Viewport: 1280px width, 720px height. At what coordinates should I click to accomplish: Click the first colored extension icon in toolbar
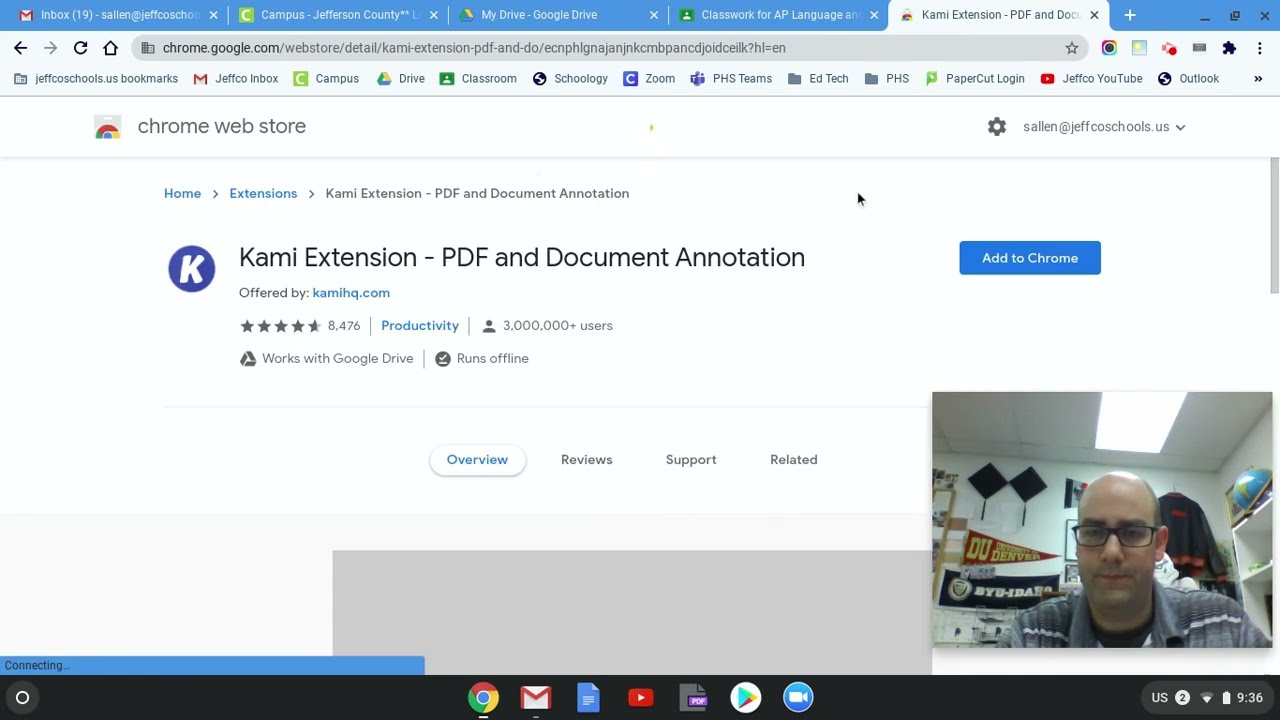(x=1109, y=48)
